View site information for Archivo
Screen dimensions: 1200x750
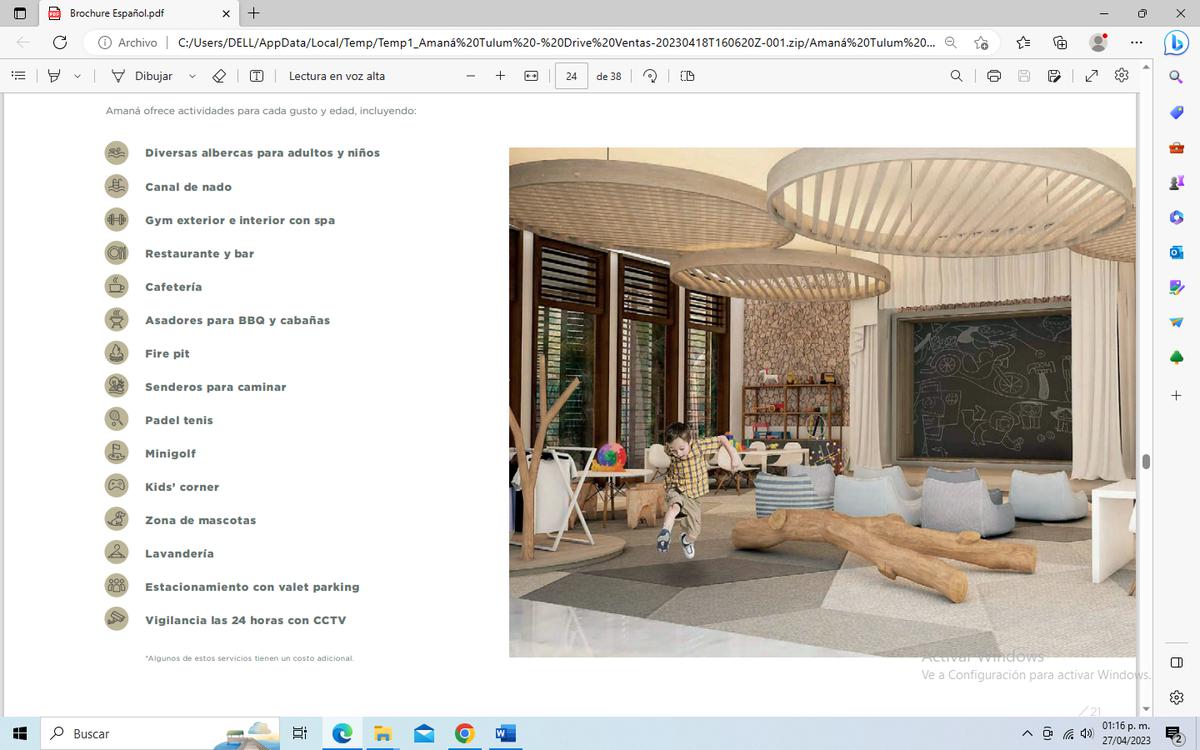point(128,43)
